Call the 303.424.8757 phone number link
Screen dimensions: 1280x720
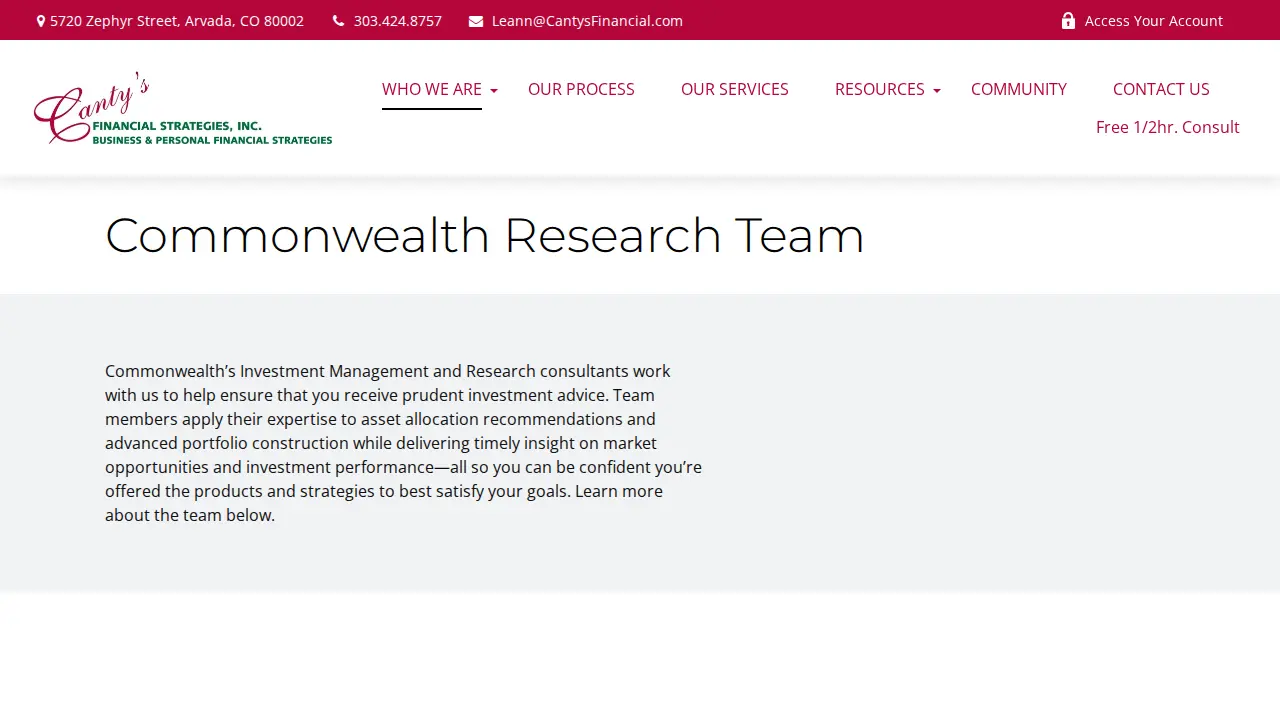(398, 21)
